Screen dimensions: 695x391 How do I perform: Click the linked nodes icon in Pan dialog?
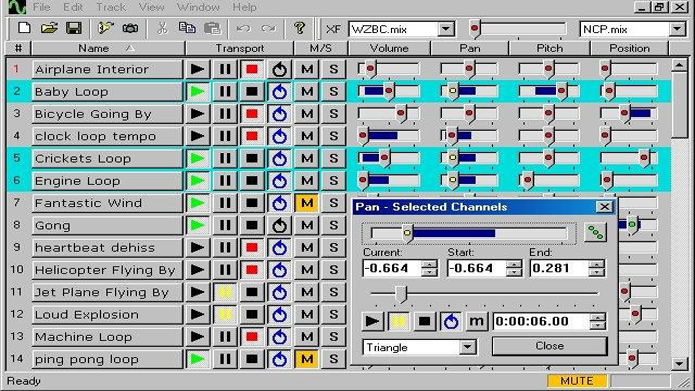pos(595,232)
